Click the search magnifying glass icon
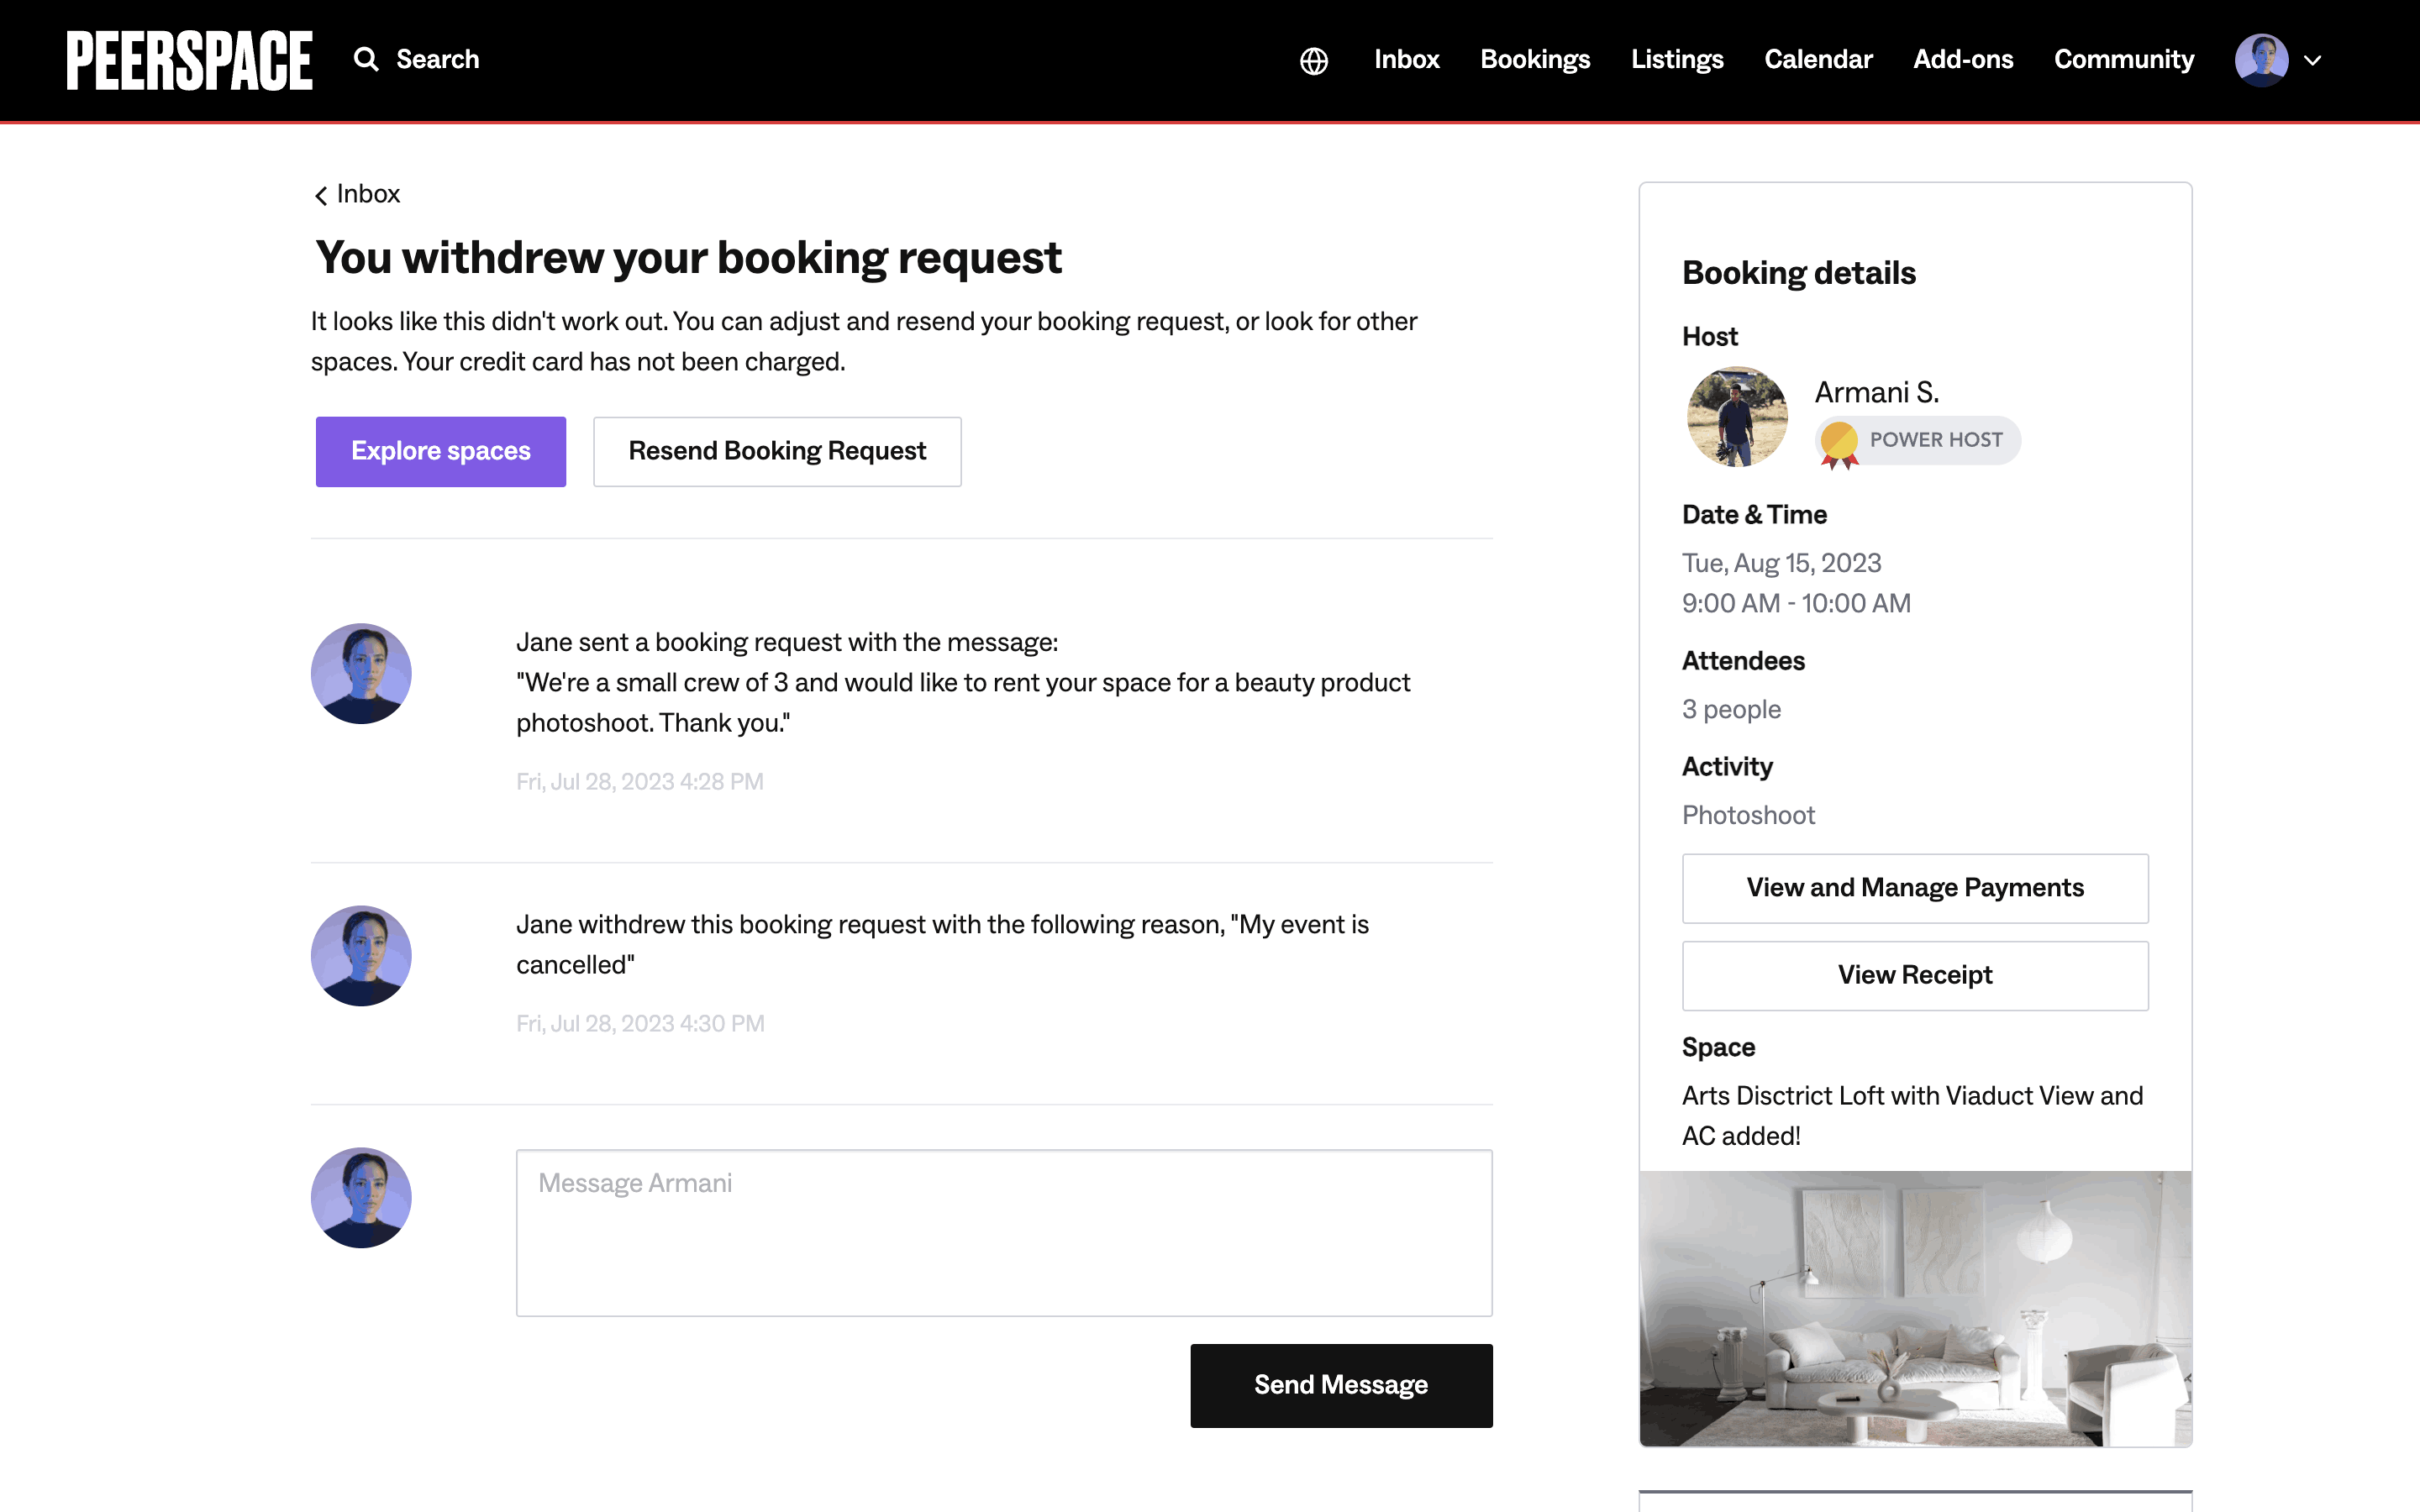This screenshot has height=1512, width=2420. (366, 60)
